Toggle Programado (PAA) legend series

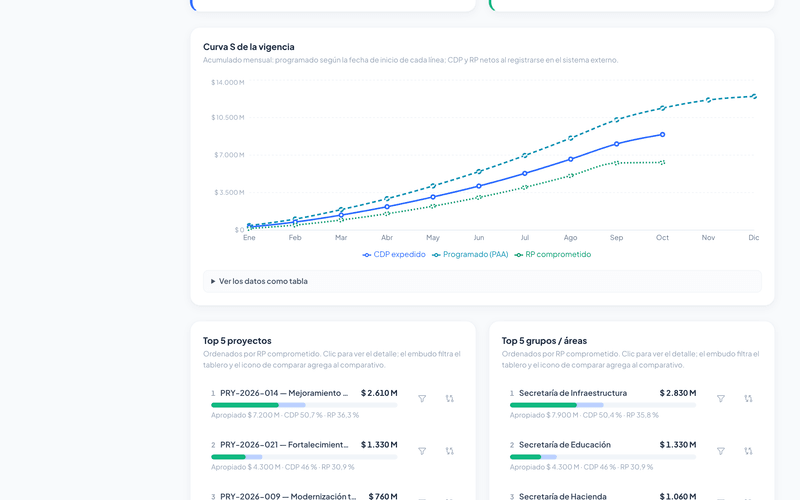coord(470,254)
